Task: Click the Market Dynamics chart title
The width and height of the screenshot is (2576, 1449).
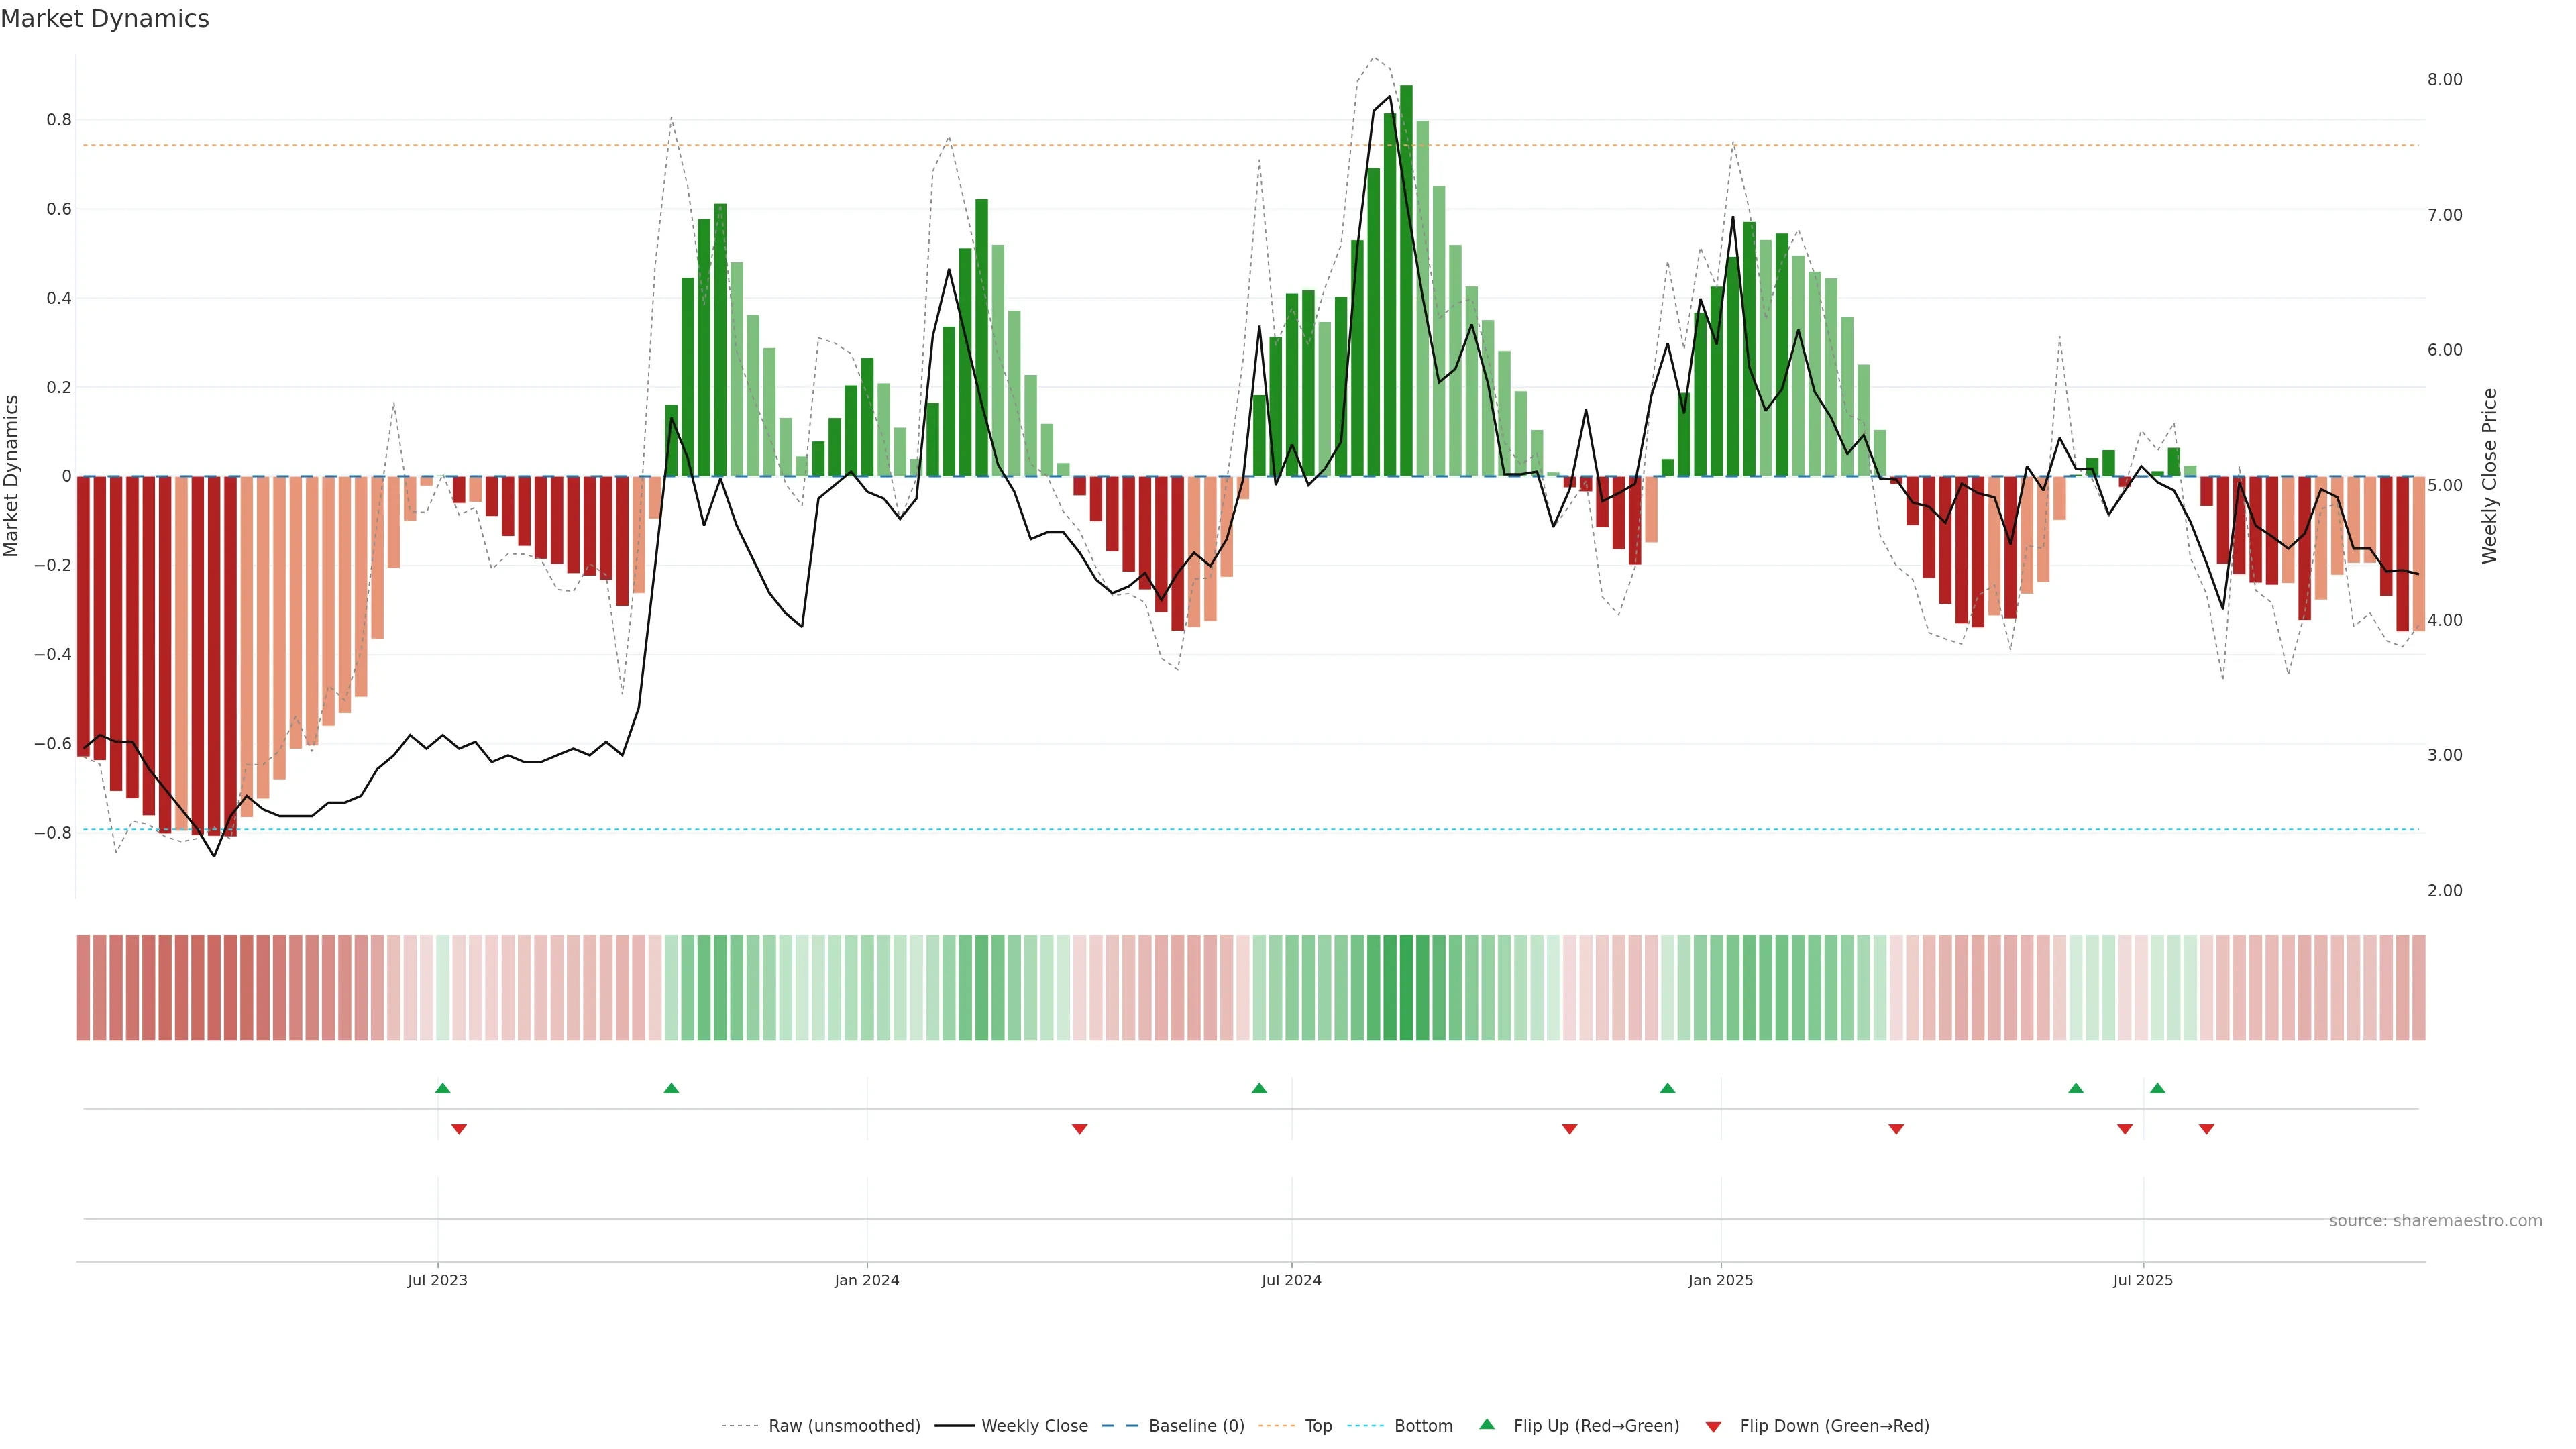Action: (105, 19)
